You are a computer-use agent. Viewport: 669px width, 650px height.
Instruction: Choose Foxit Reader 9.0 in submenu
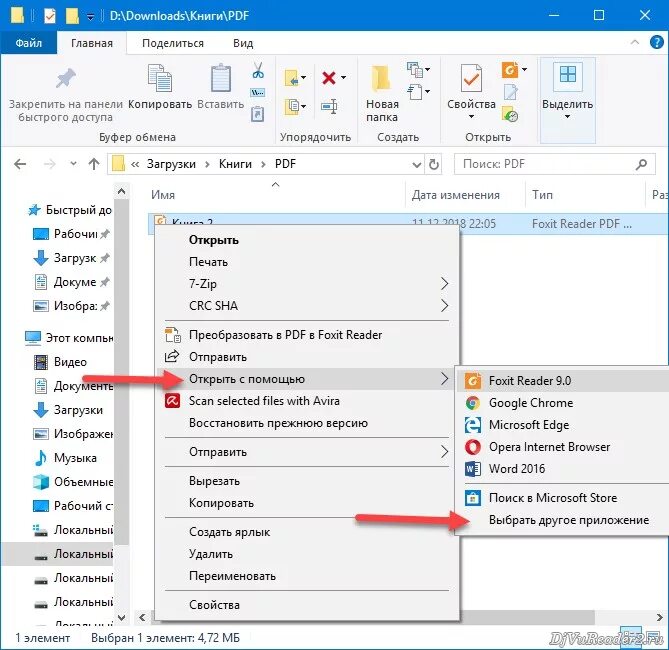tap(562, 381)
